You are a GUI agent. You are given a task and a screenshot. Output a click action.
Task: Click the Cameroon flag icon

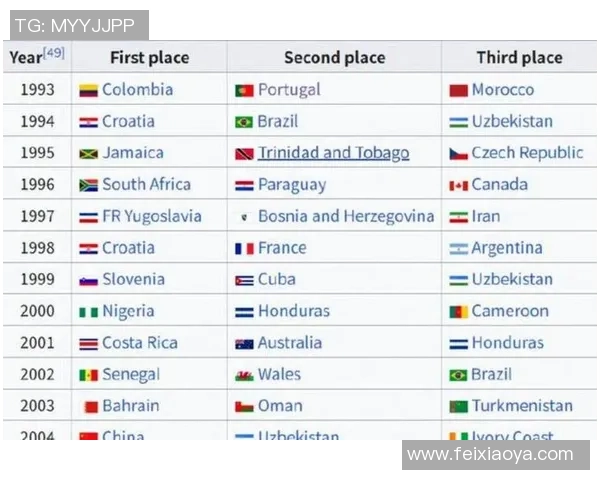point(458,312)
